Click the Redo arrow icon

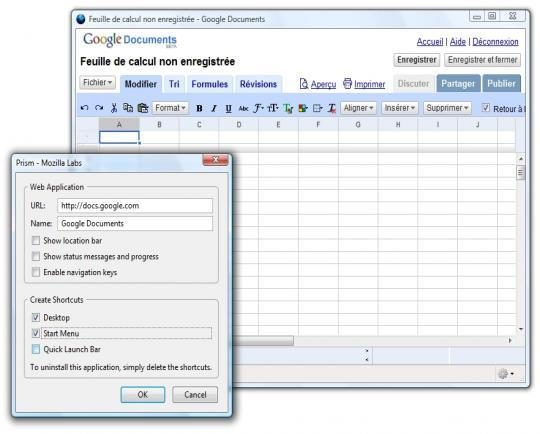pyautogui.click(x=99, y=108)
